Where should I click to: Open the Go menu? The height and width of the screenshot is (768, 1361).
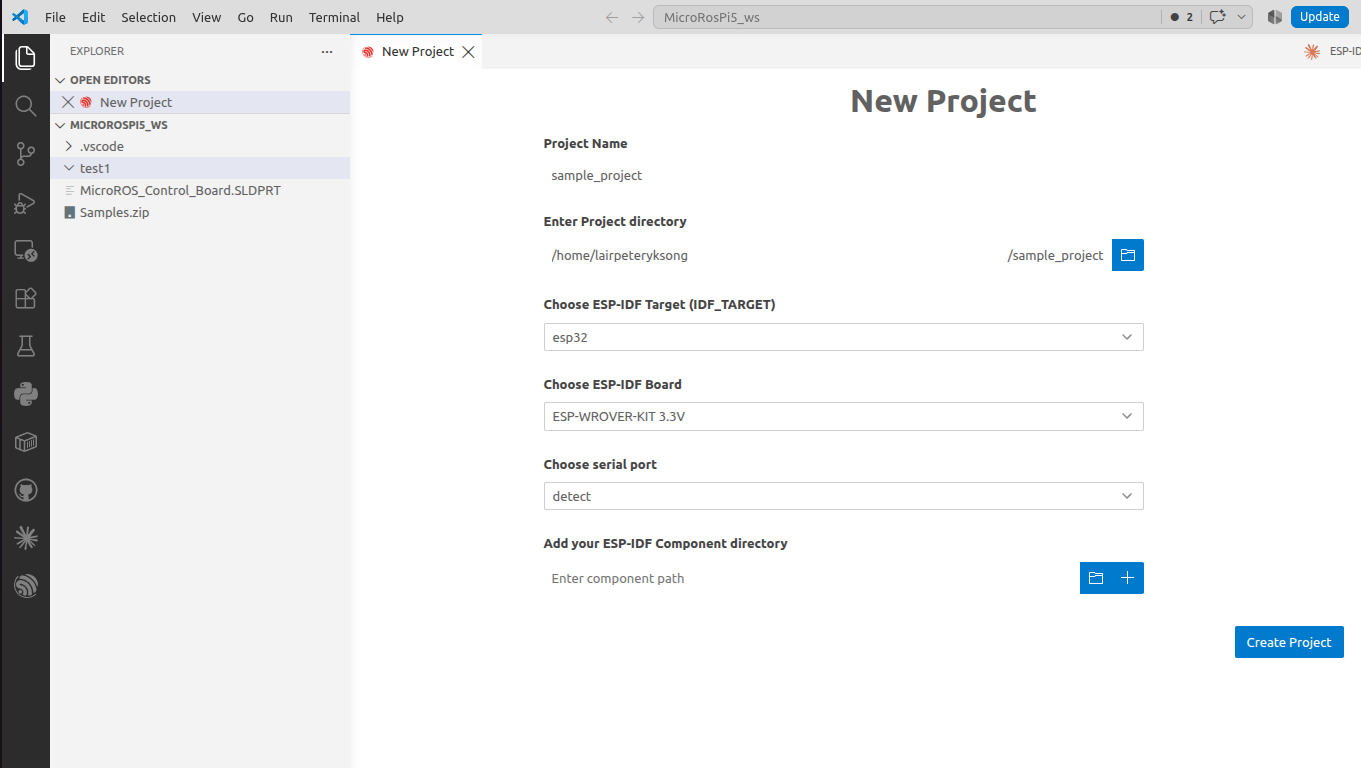tap(246, 17)
